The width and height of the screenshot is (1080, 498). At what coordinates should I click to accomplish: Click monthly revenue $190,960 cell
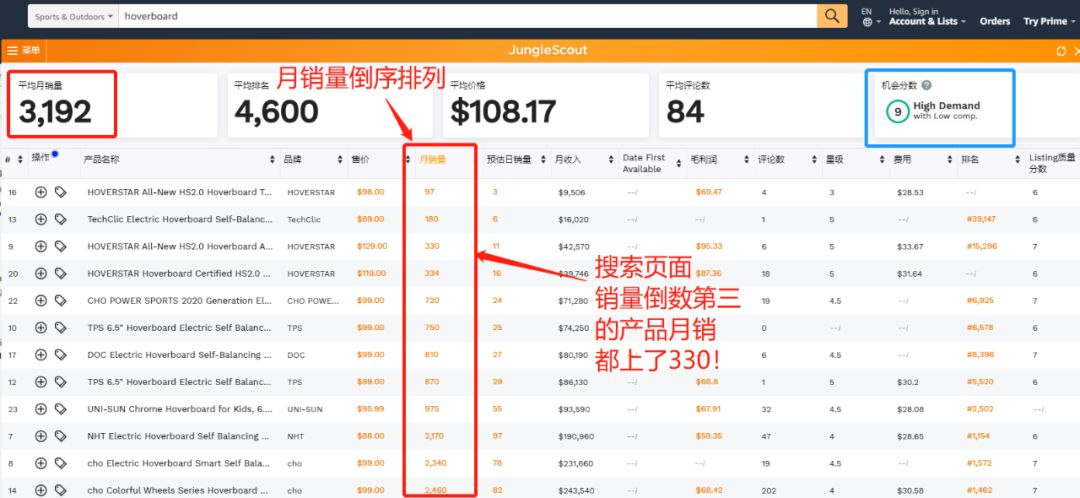coord(576,436)
